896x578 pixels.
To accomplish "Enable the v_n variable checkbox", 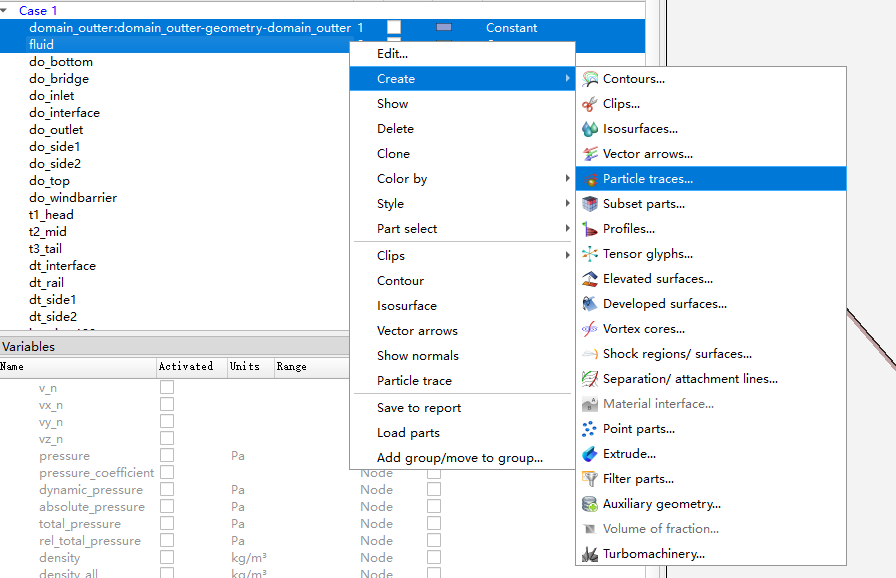I will (167, 388).
